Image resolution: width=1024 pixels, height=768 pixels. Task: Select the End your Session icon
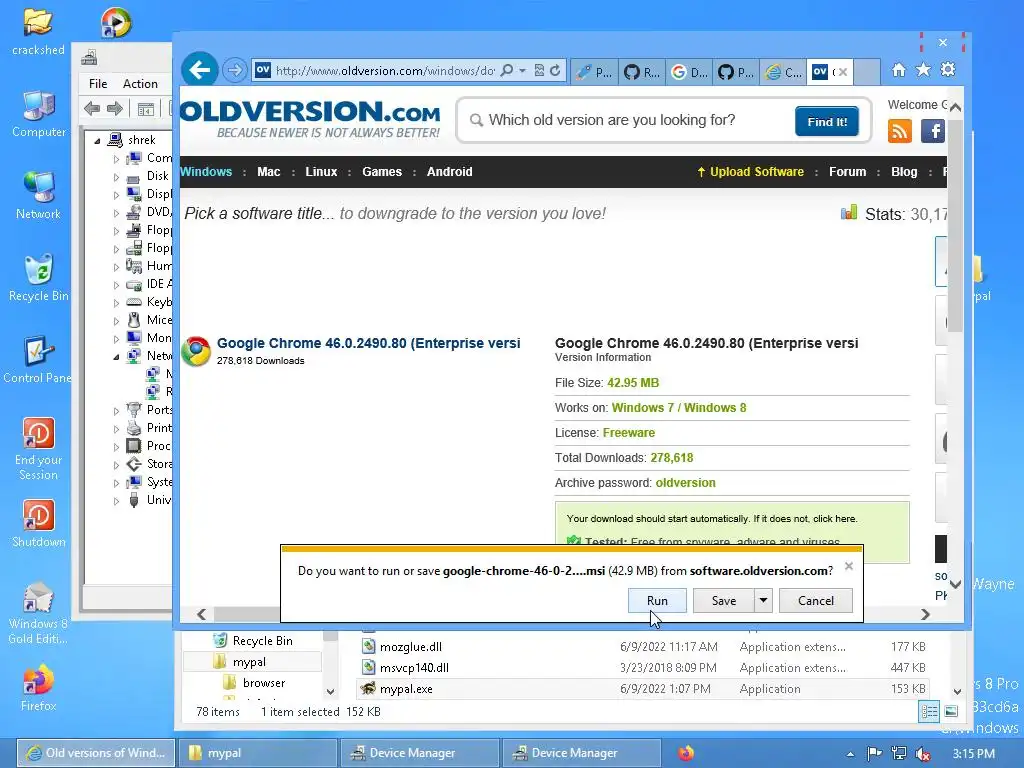point(39,449)
